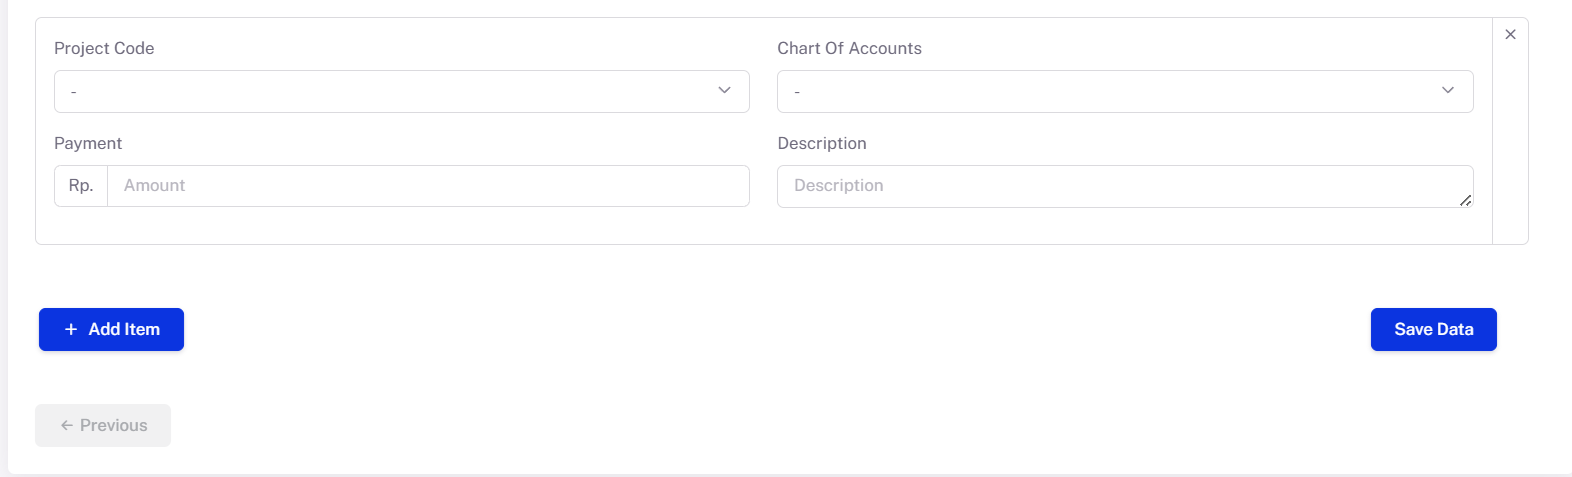Click the Chart Of Accounts chevron arrow
Image resolution: width=1572 pixels, height=477 pixels.
(1447, 90)
